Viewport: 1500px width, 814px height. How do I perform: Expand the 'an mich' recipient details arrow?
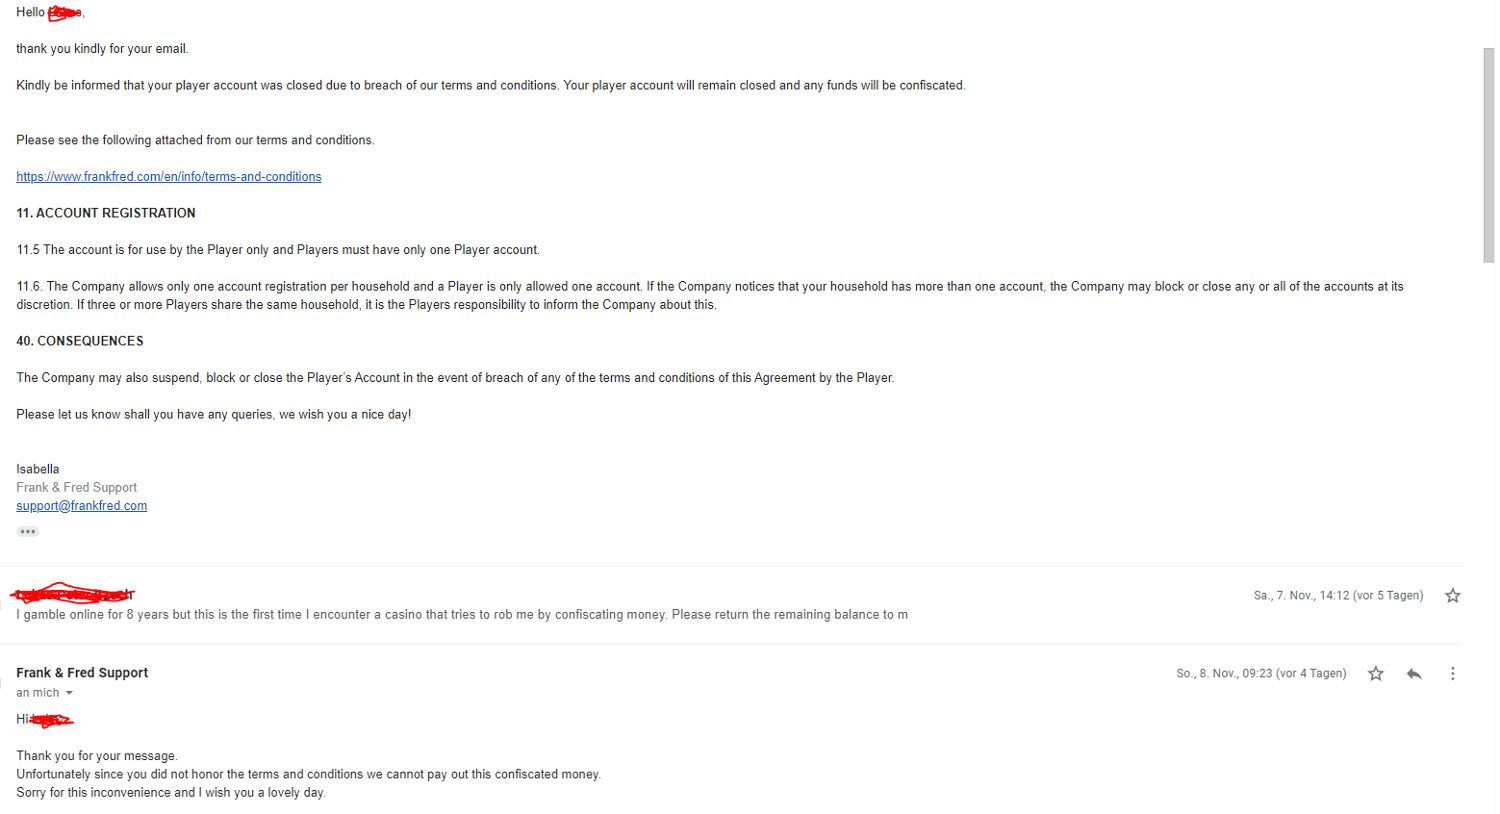click(x=69, y=693)
